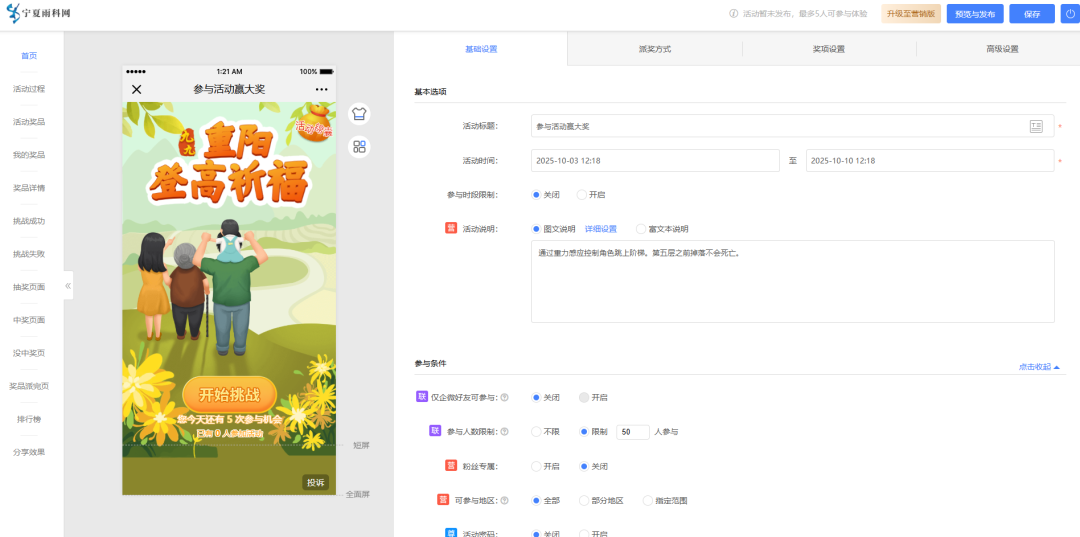Viewport: 1080px width, 537px height.
Task: Switch to the 派奖方式 tab
Action: click(654, 49)
